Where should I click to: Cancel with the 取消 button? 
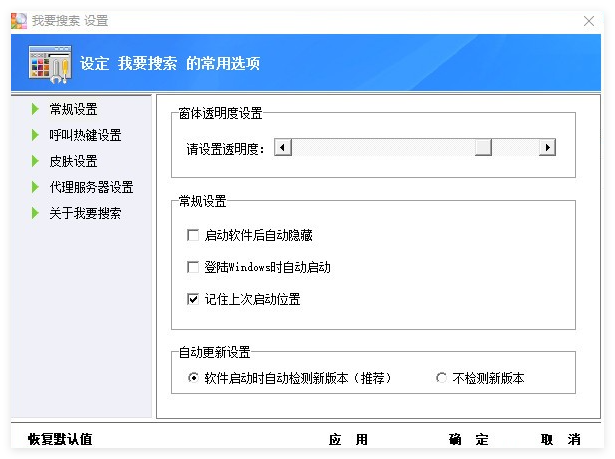tap(561, 439)
